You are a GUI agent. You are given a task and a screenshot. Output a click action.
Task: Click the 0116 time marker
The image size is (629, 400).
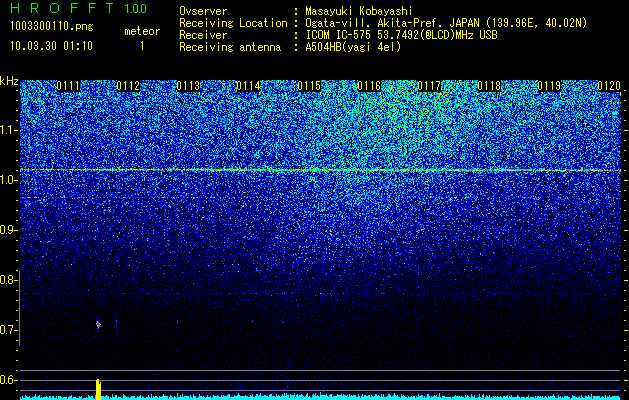tap(369, 86)
